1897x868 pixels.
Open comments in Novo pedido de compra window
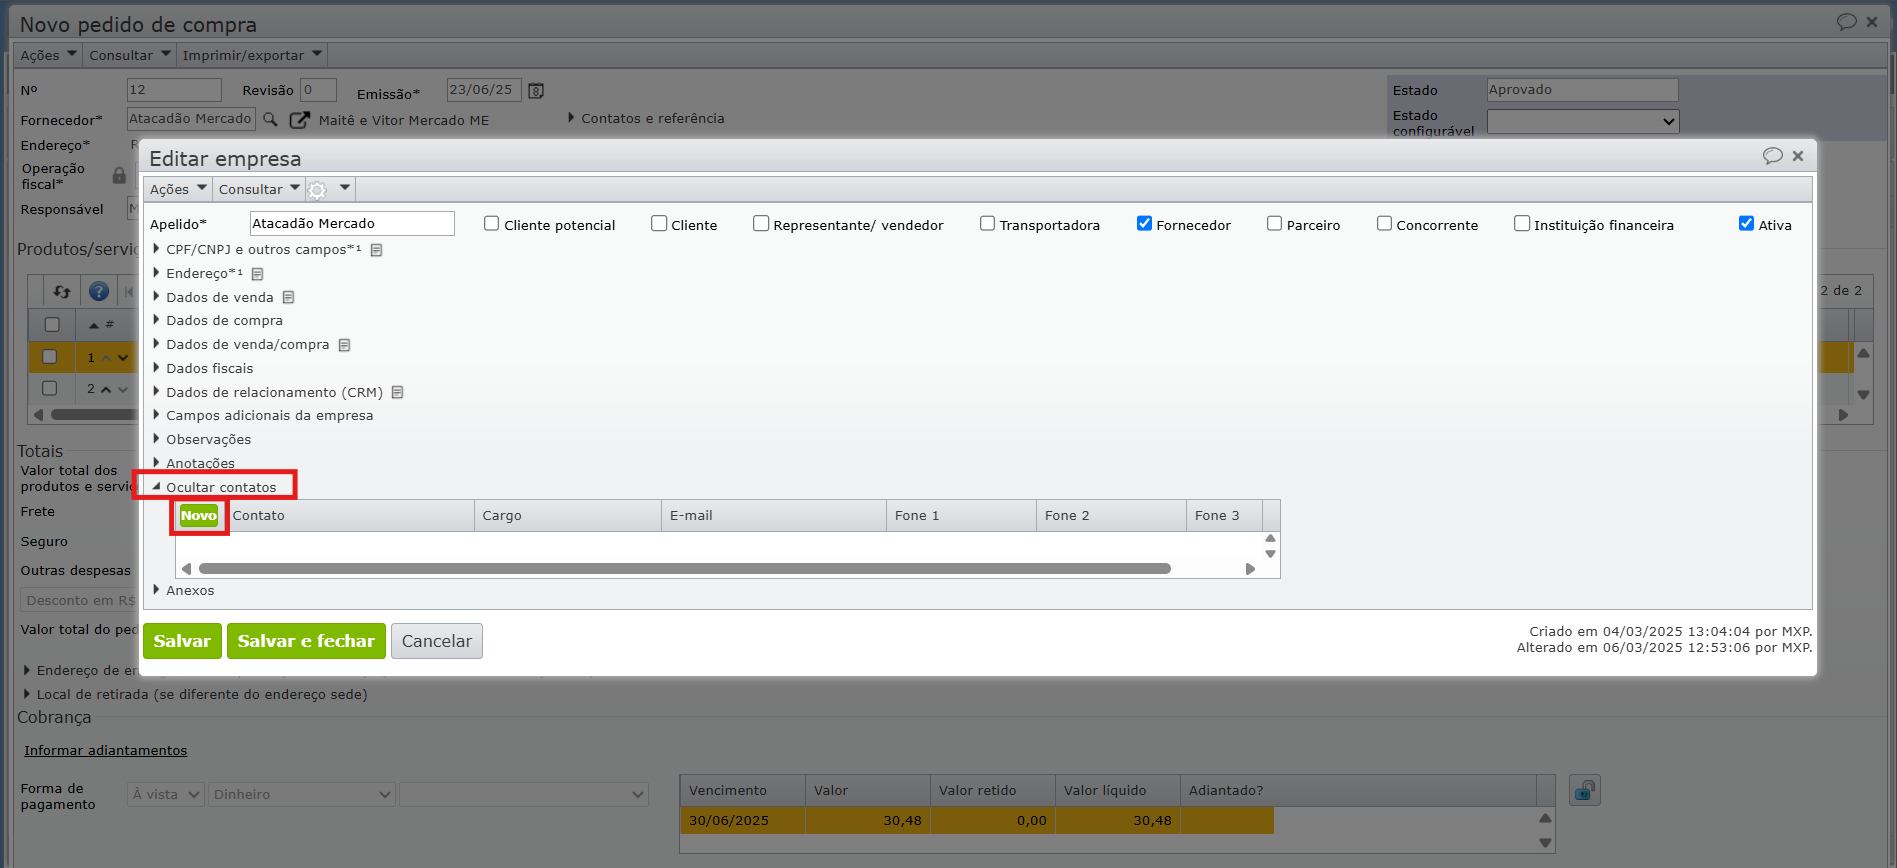[x=1846, y=22]
